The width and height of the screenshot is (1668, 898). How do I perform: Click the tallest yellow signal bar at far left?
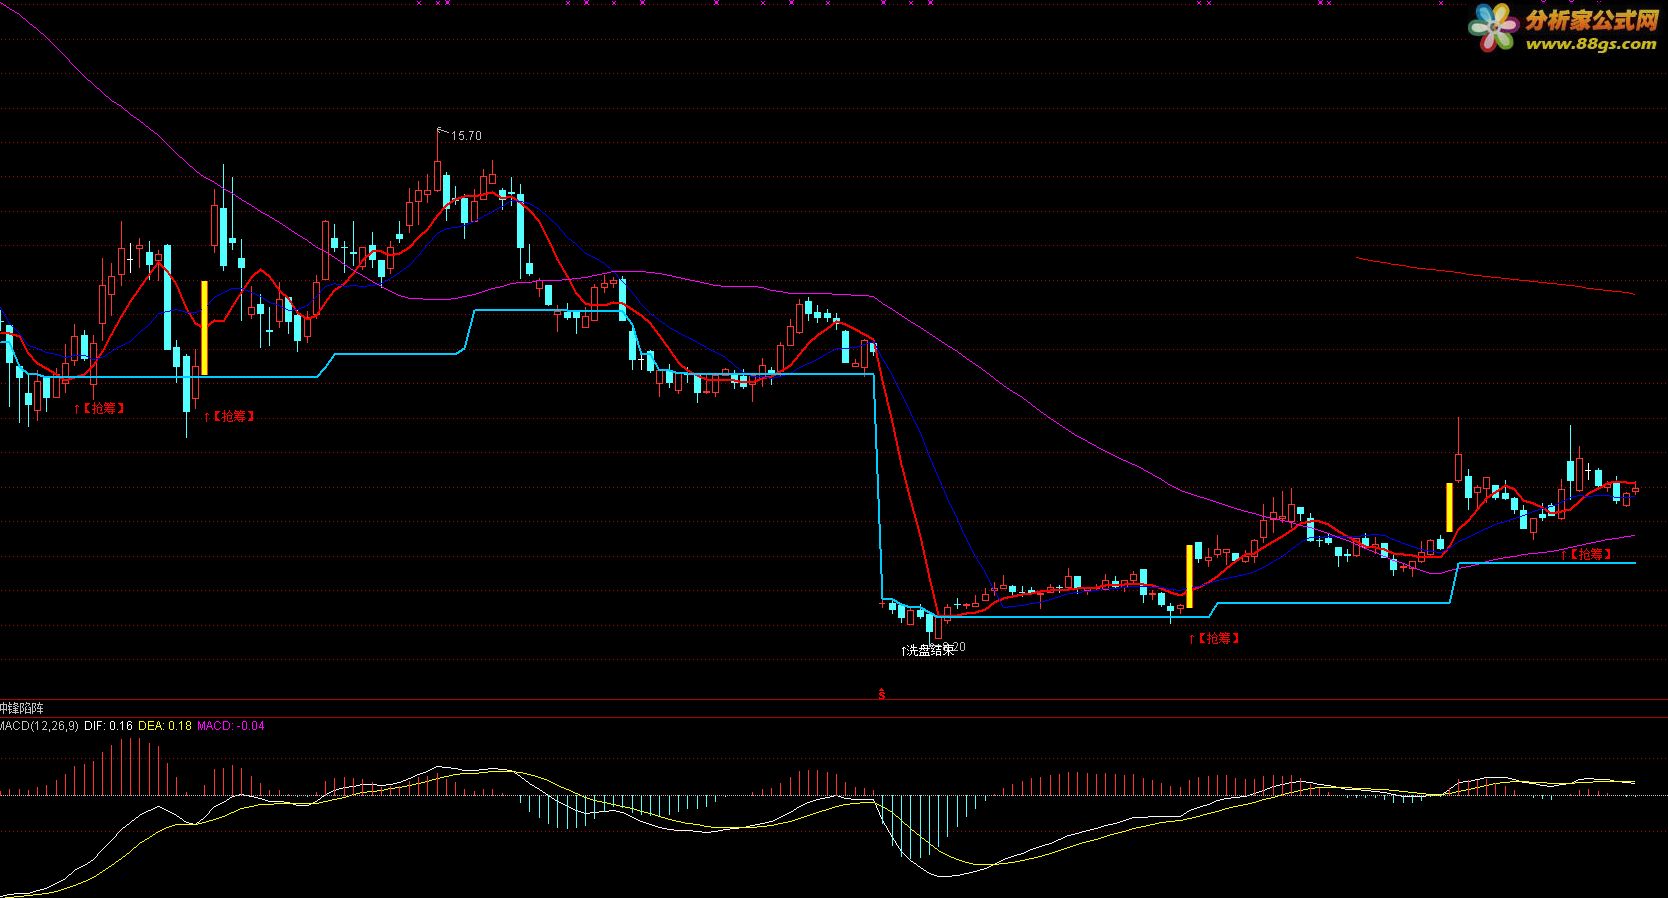click(205, 328)
